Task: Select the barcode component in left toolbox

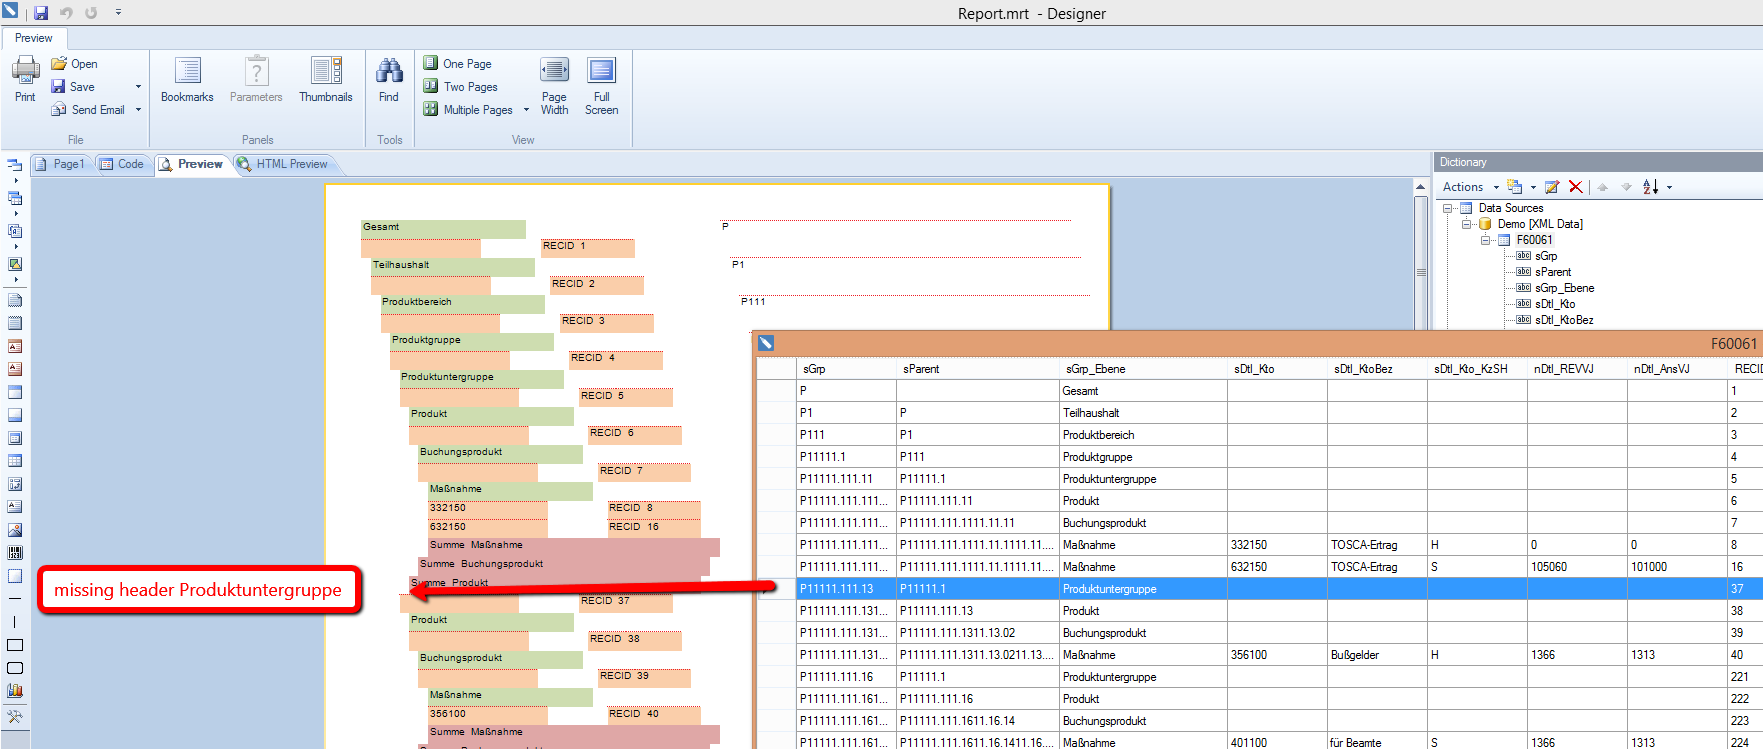Action: (15, 553)
